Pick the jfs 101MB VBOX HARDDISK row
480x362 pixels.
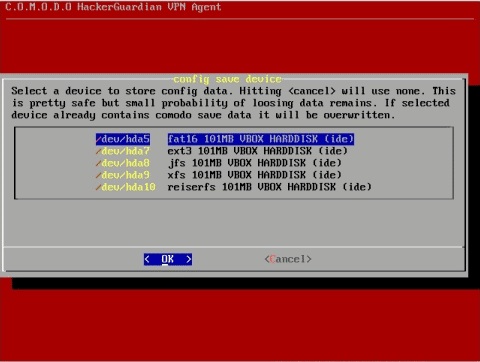(x=255, y=163)
